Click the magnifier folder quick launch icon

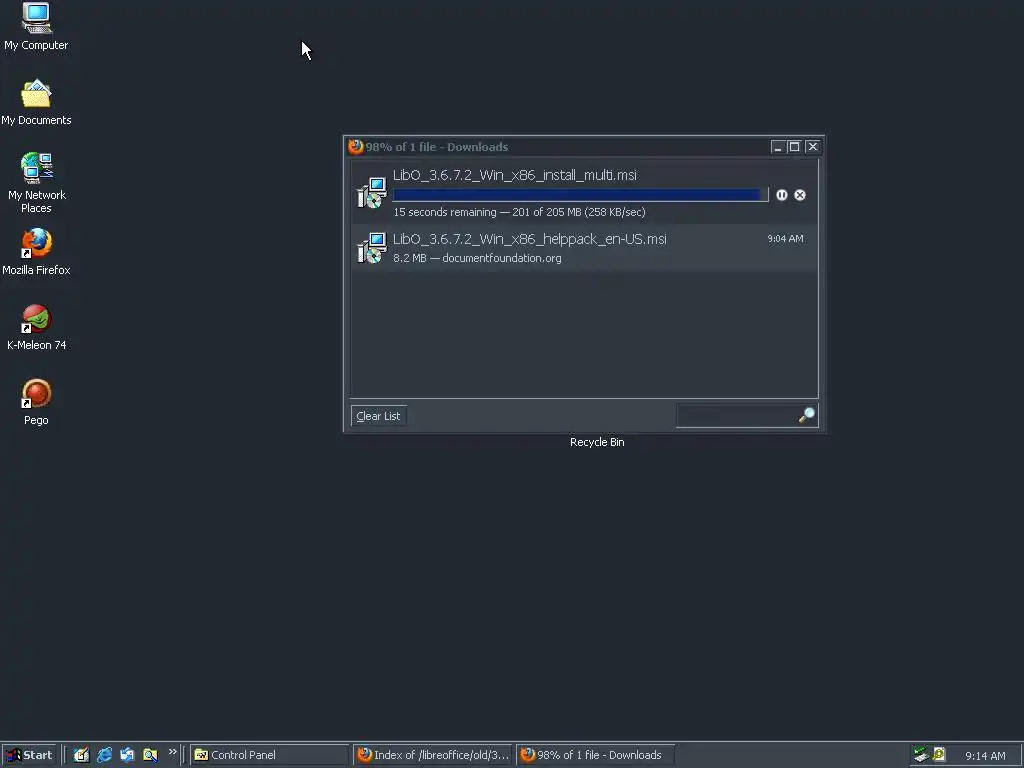point(150,755)
